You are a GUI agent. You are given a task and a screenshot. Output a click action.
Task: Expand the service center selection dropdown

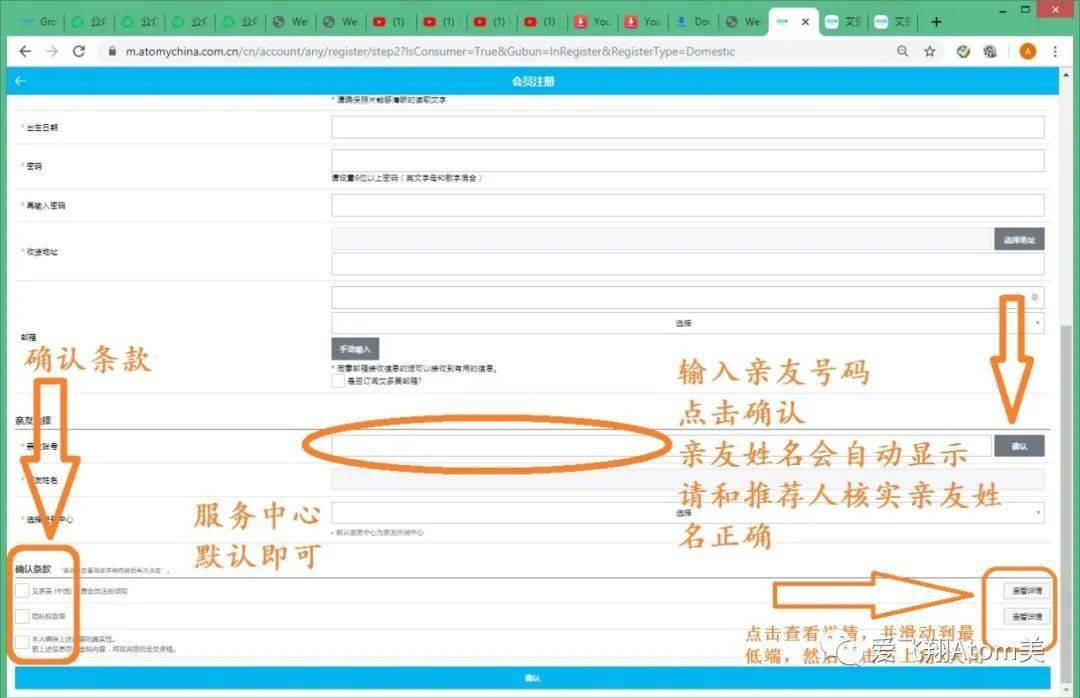tap(687, 512)
